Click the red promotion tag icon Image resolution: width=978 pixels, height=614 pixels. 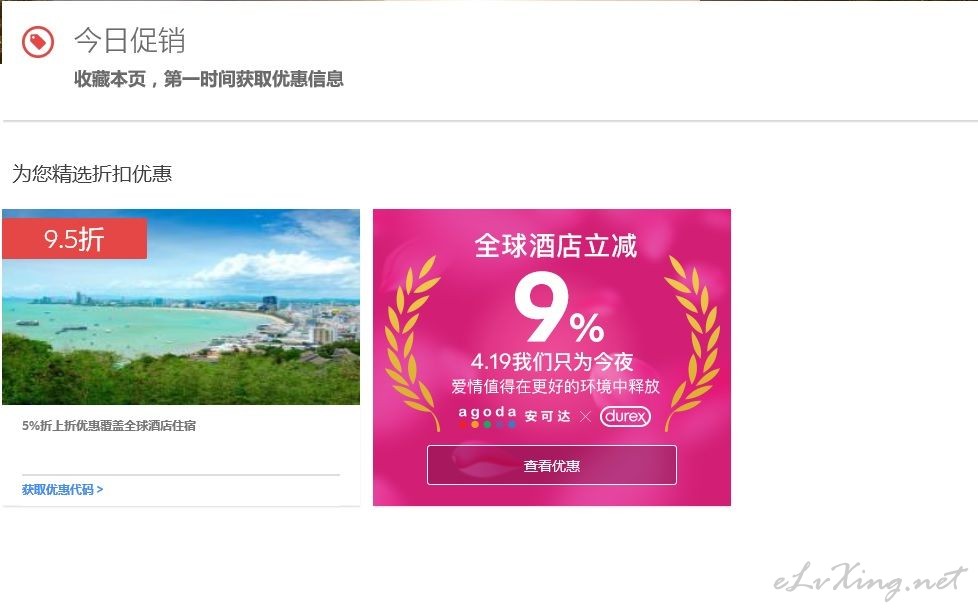(x=38, y=42)
